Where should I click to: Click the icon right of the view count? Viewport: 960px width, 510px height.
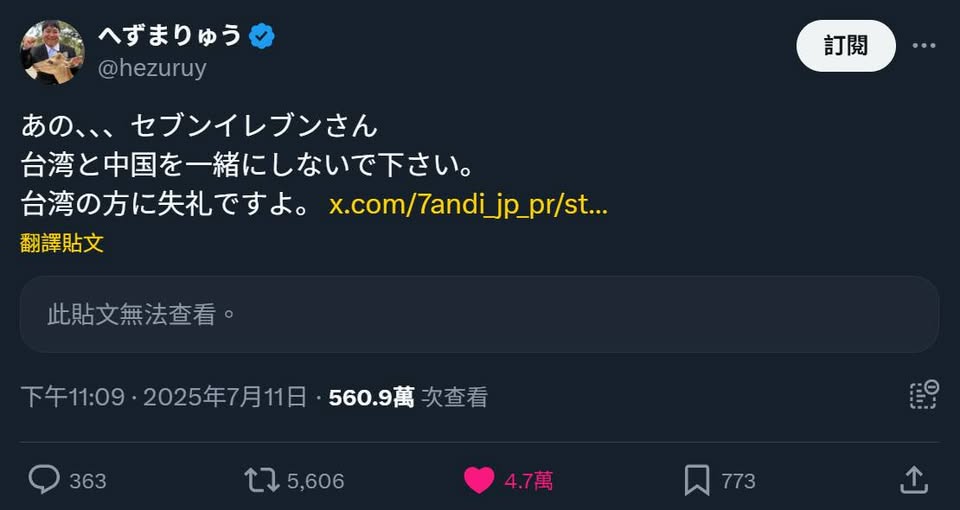(923, 394)
